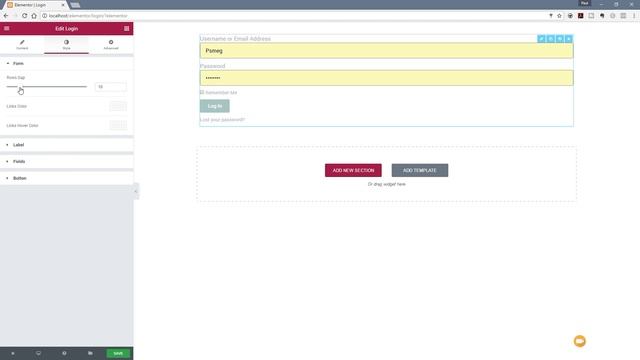Open the templates folder icon
This screenshot has width=640, height=360.
pyautogui.click(x=90, y=353)
